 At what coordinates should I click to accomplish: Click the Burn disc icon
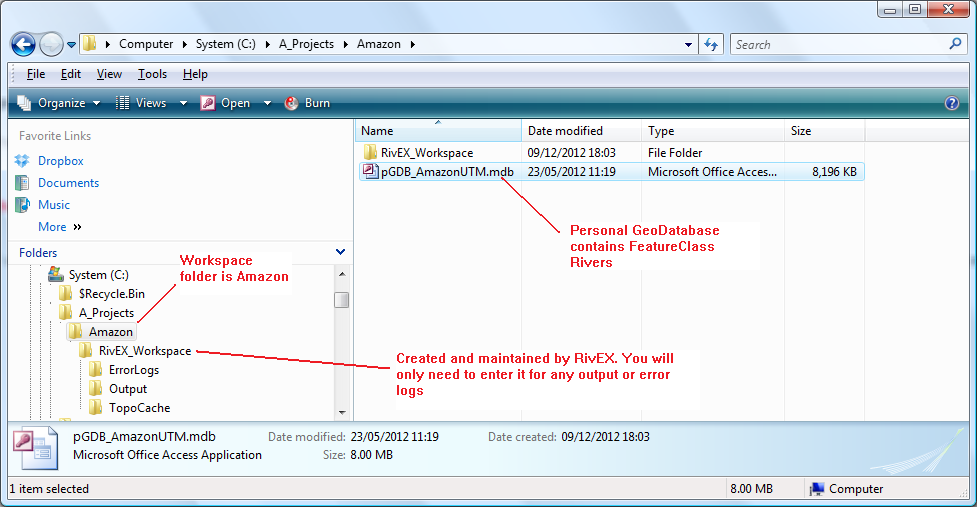pyautogui.click(x=291, y=103)
